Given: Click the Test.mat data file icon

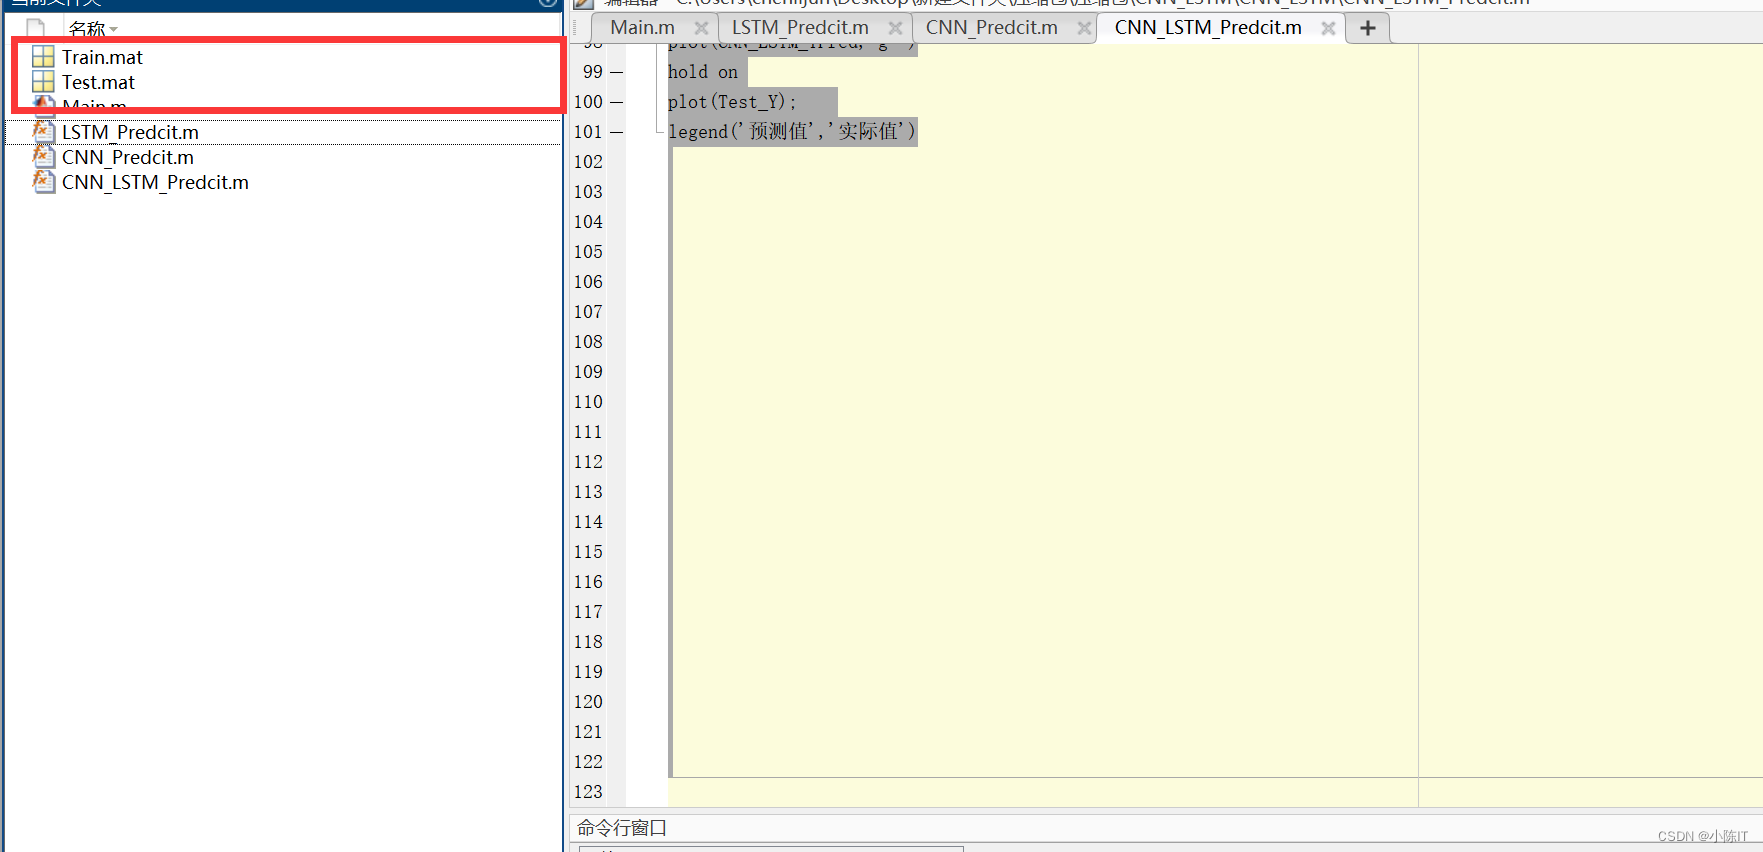Looking at the screenshot, I should tap(43, 82).
